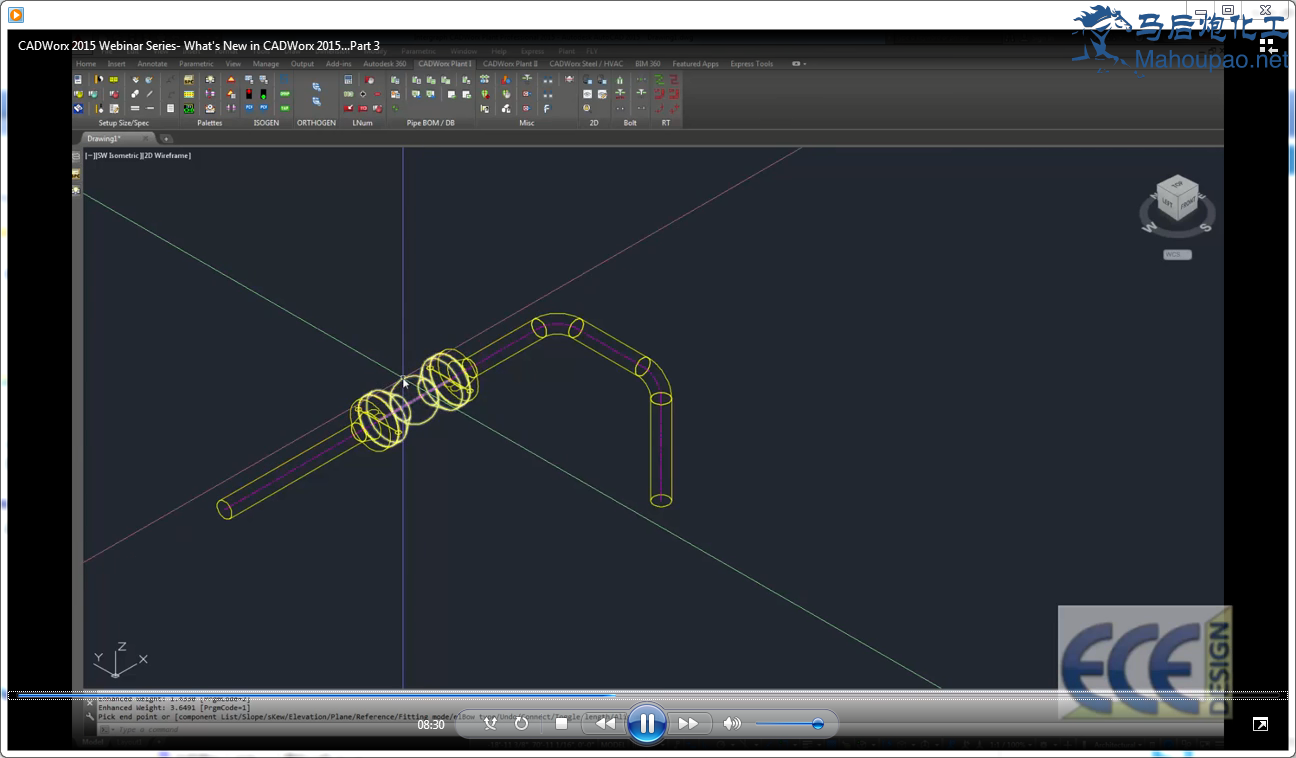Click the video seek bar

tap(647, 694)
